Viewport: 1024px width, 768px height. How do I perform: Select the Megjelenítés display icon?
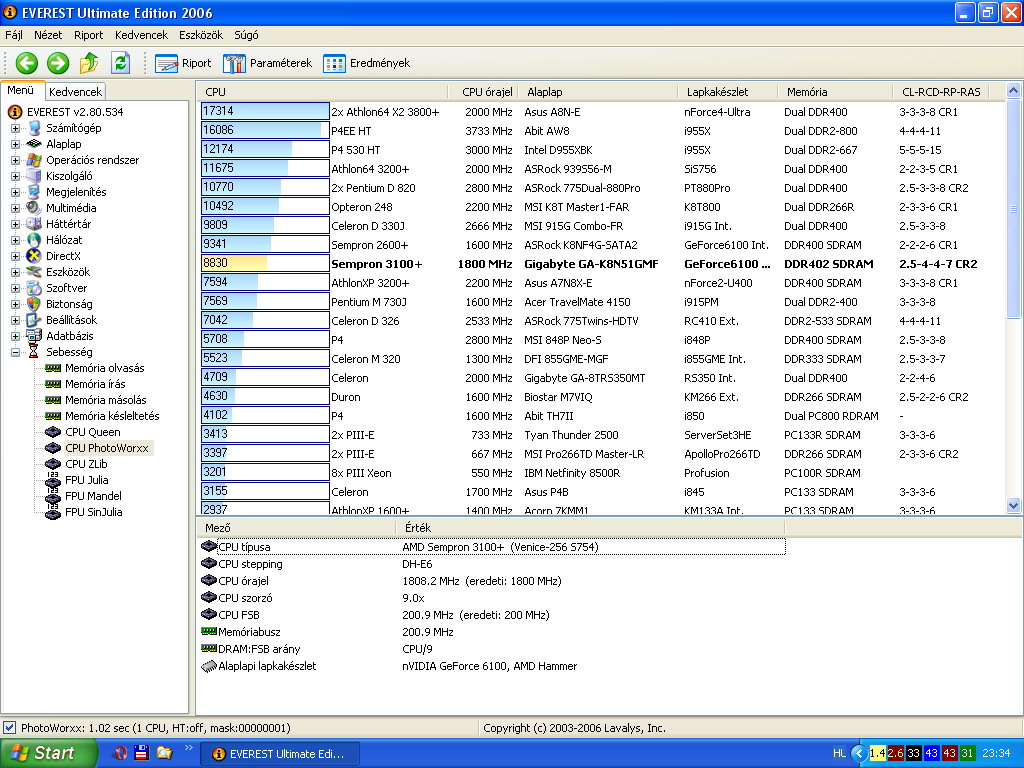point(34,192)
